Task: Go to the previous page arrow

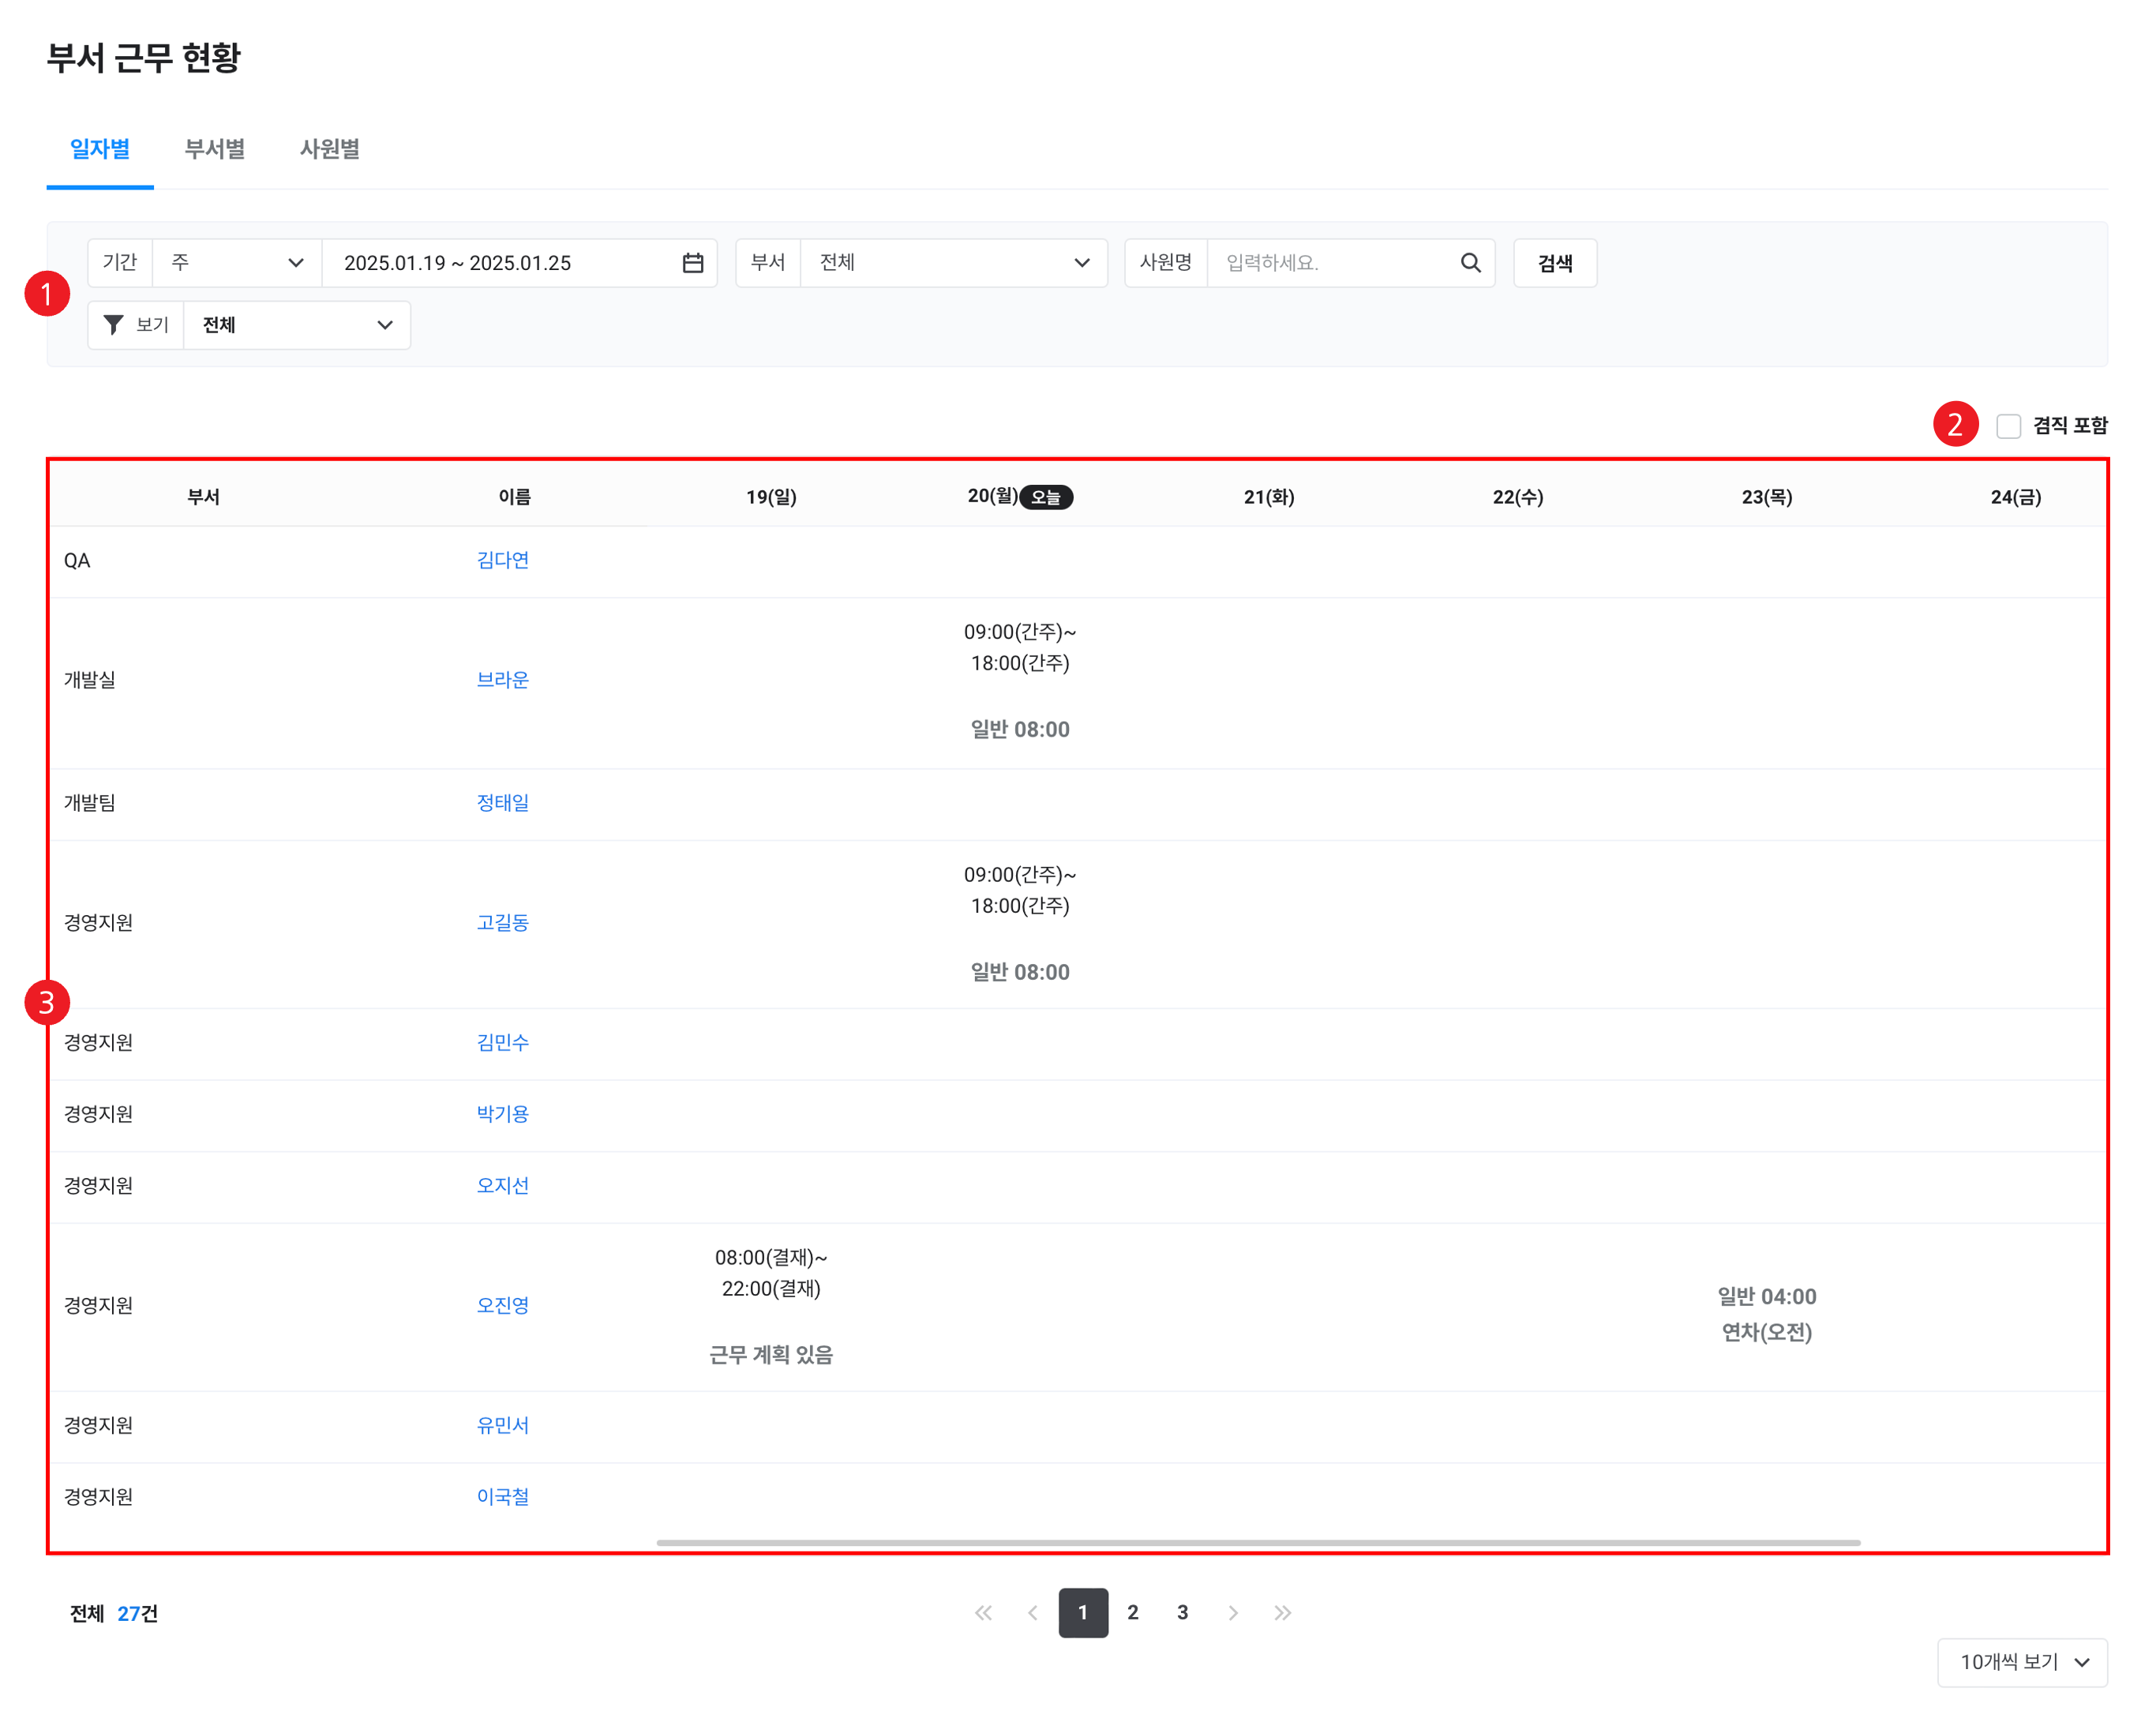Action: [1033, 1612]
